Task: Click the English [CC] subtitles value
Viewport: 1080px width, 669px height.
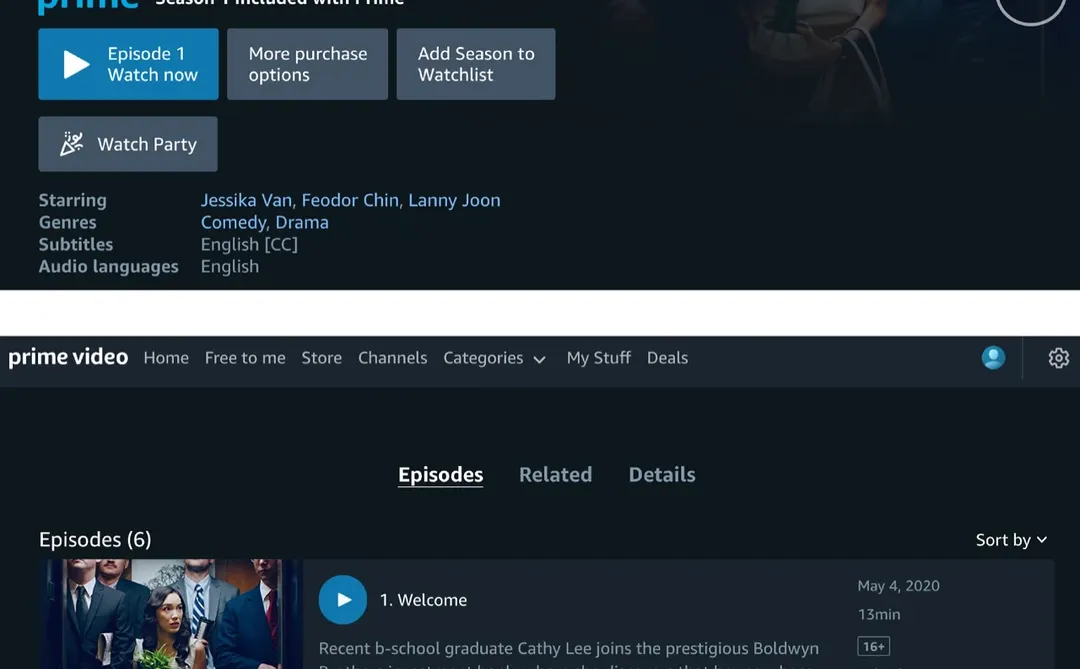Action: [249, 245]
